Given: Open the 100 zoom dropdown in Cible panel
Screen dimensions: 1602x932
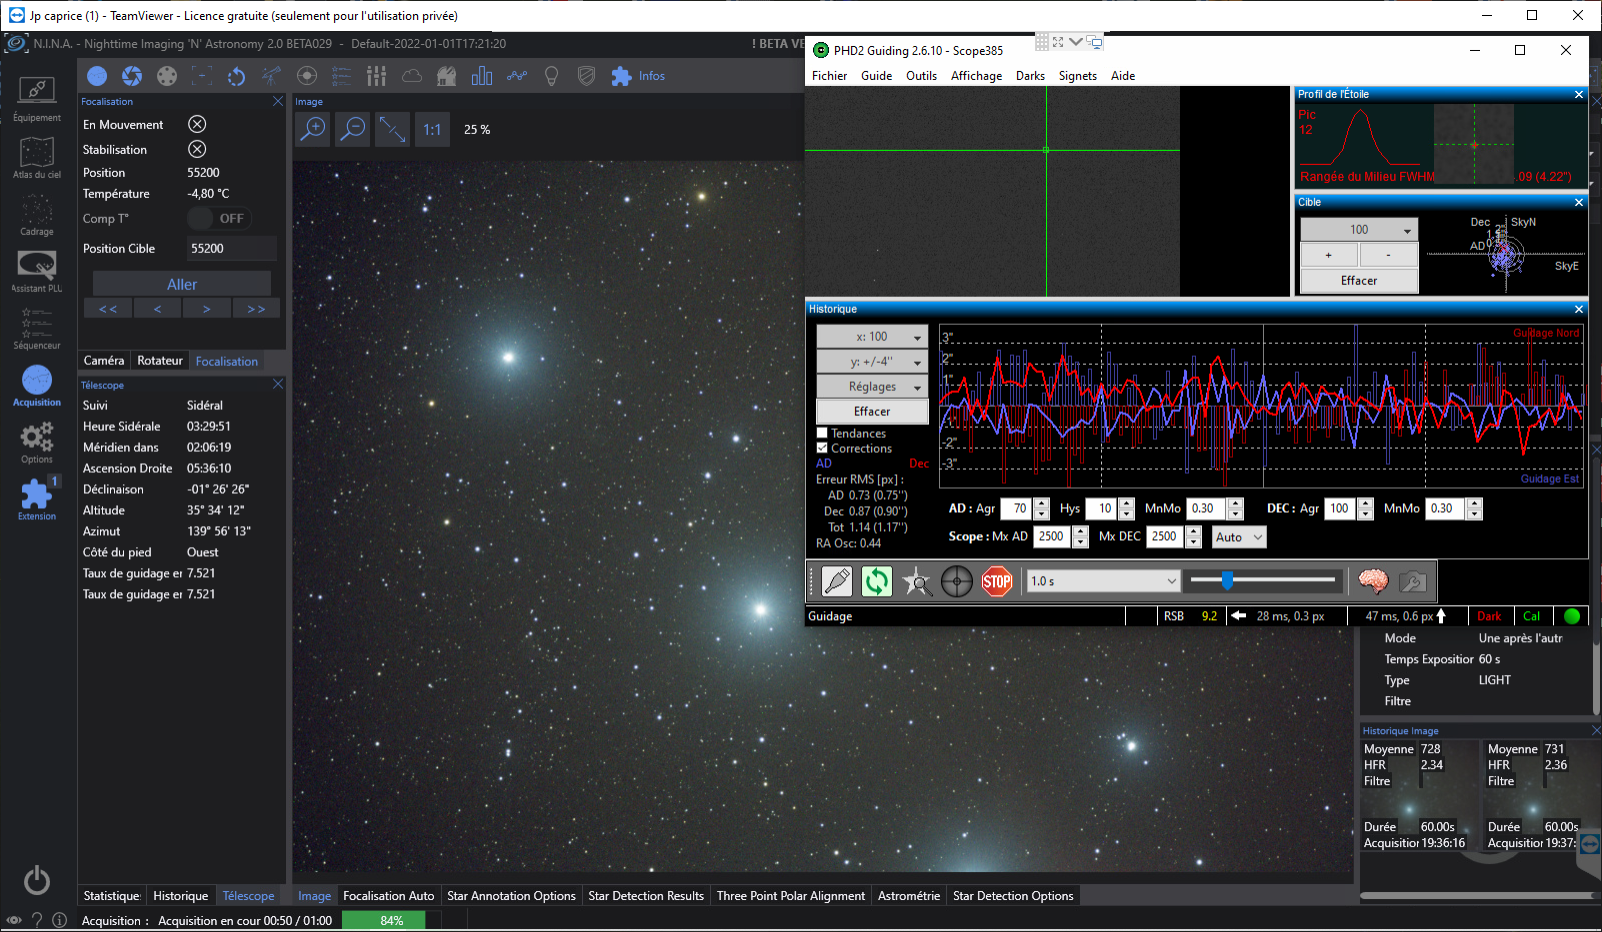Looking at the screenshot, I should [x=1359, y=230].
